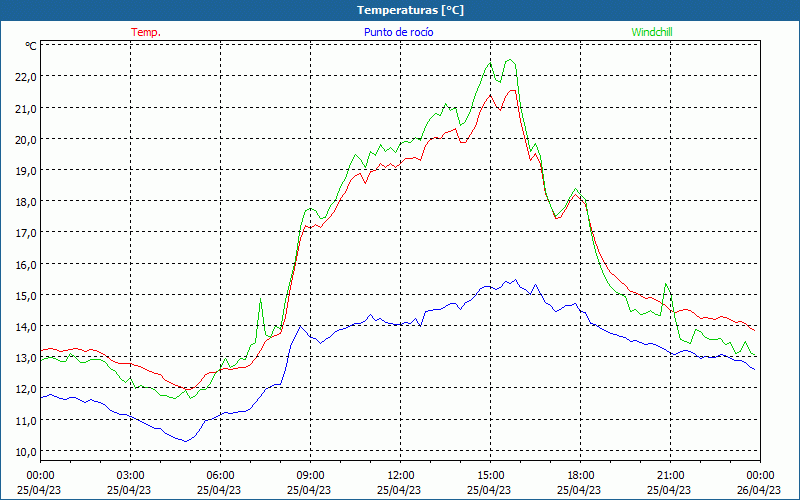The height and width of the screenshot is (500, 800).
Task: Click the 11,0 y-axis value
Action: (x=27, y=420)
